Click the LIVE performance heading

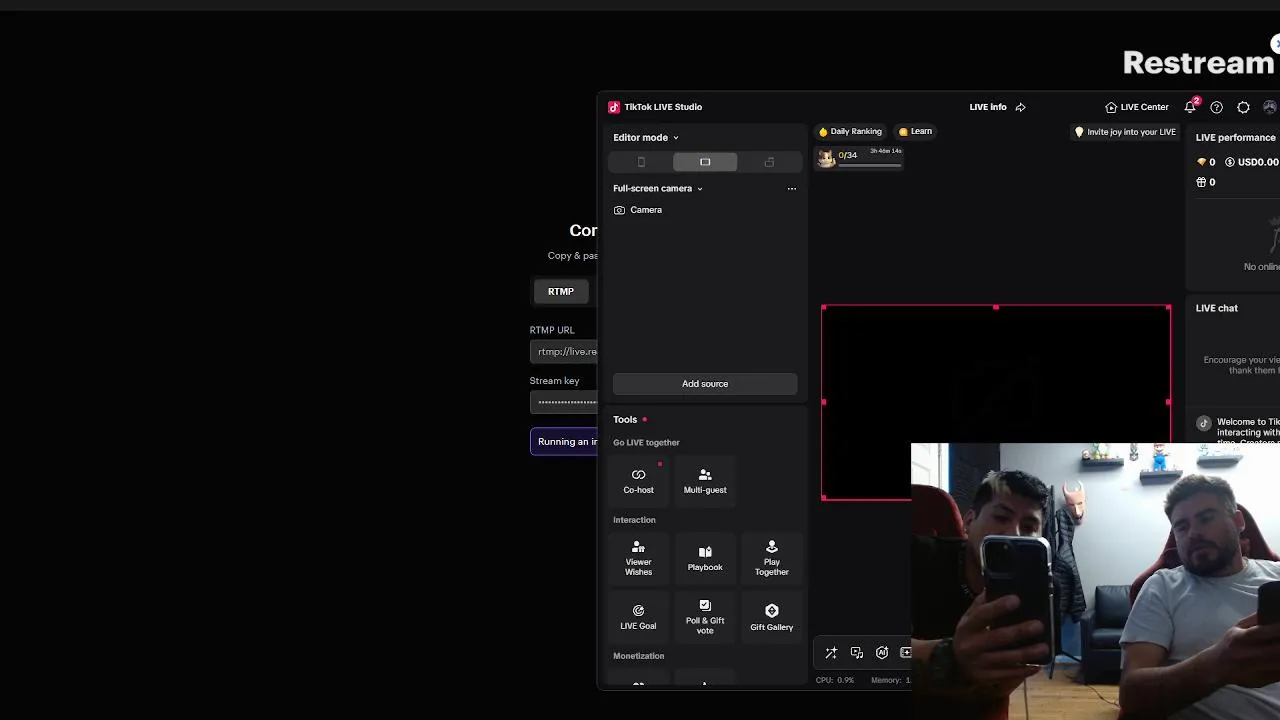pos(1235,138)
